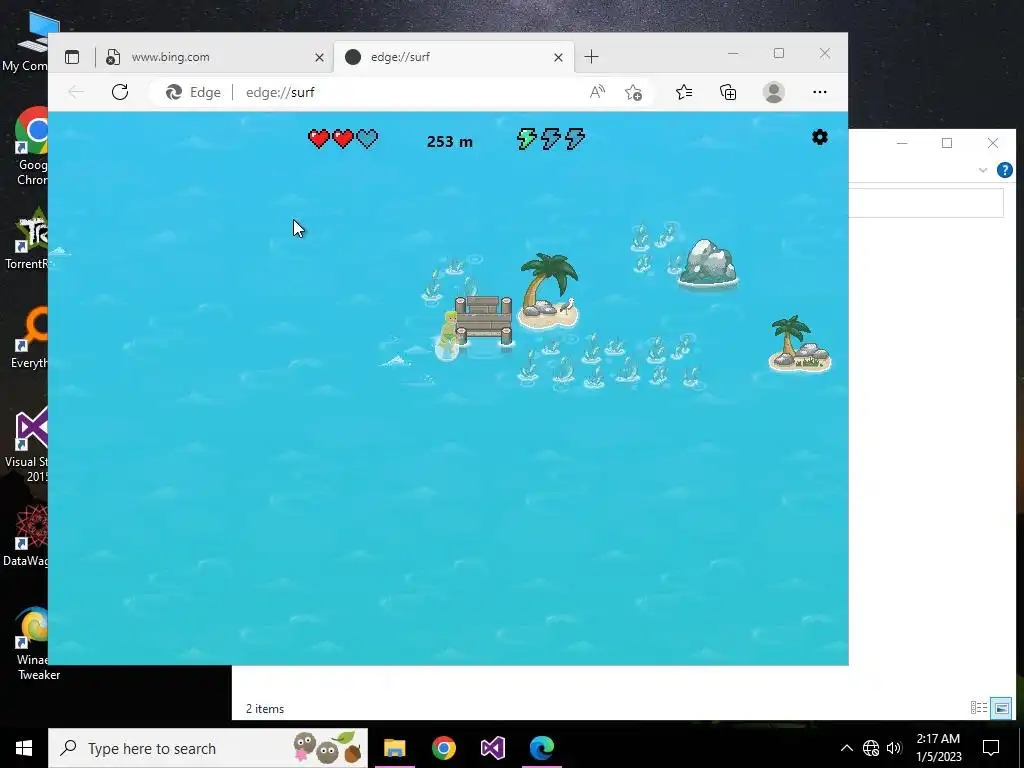Activate Read aloud icon in address bar
The image size is (1024, 768).
pos(597,92)
